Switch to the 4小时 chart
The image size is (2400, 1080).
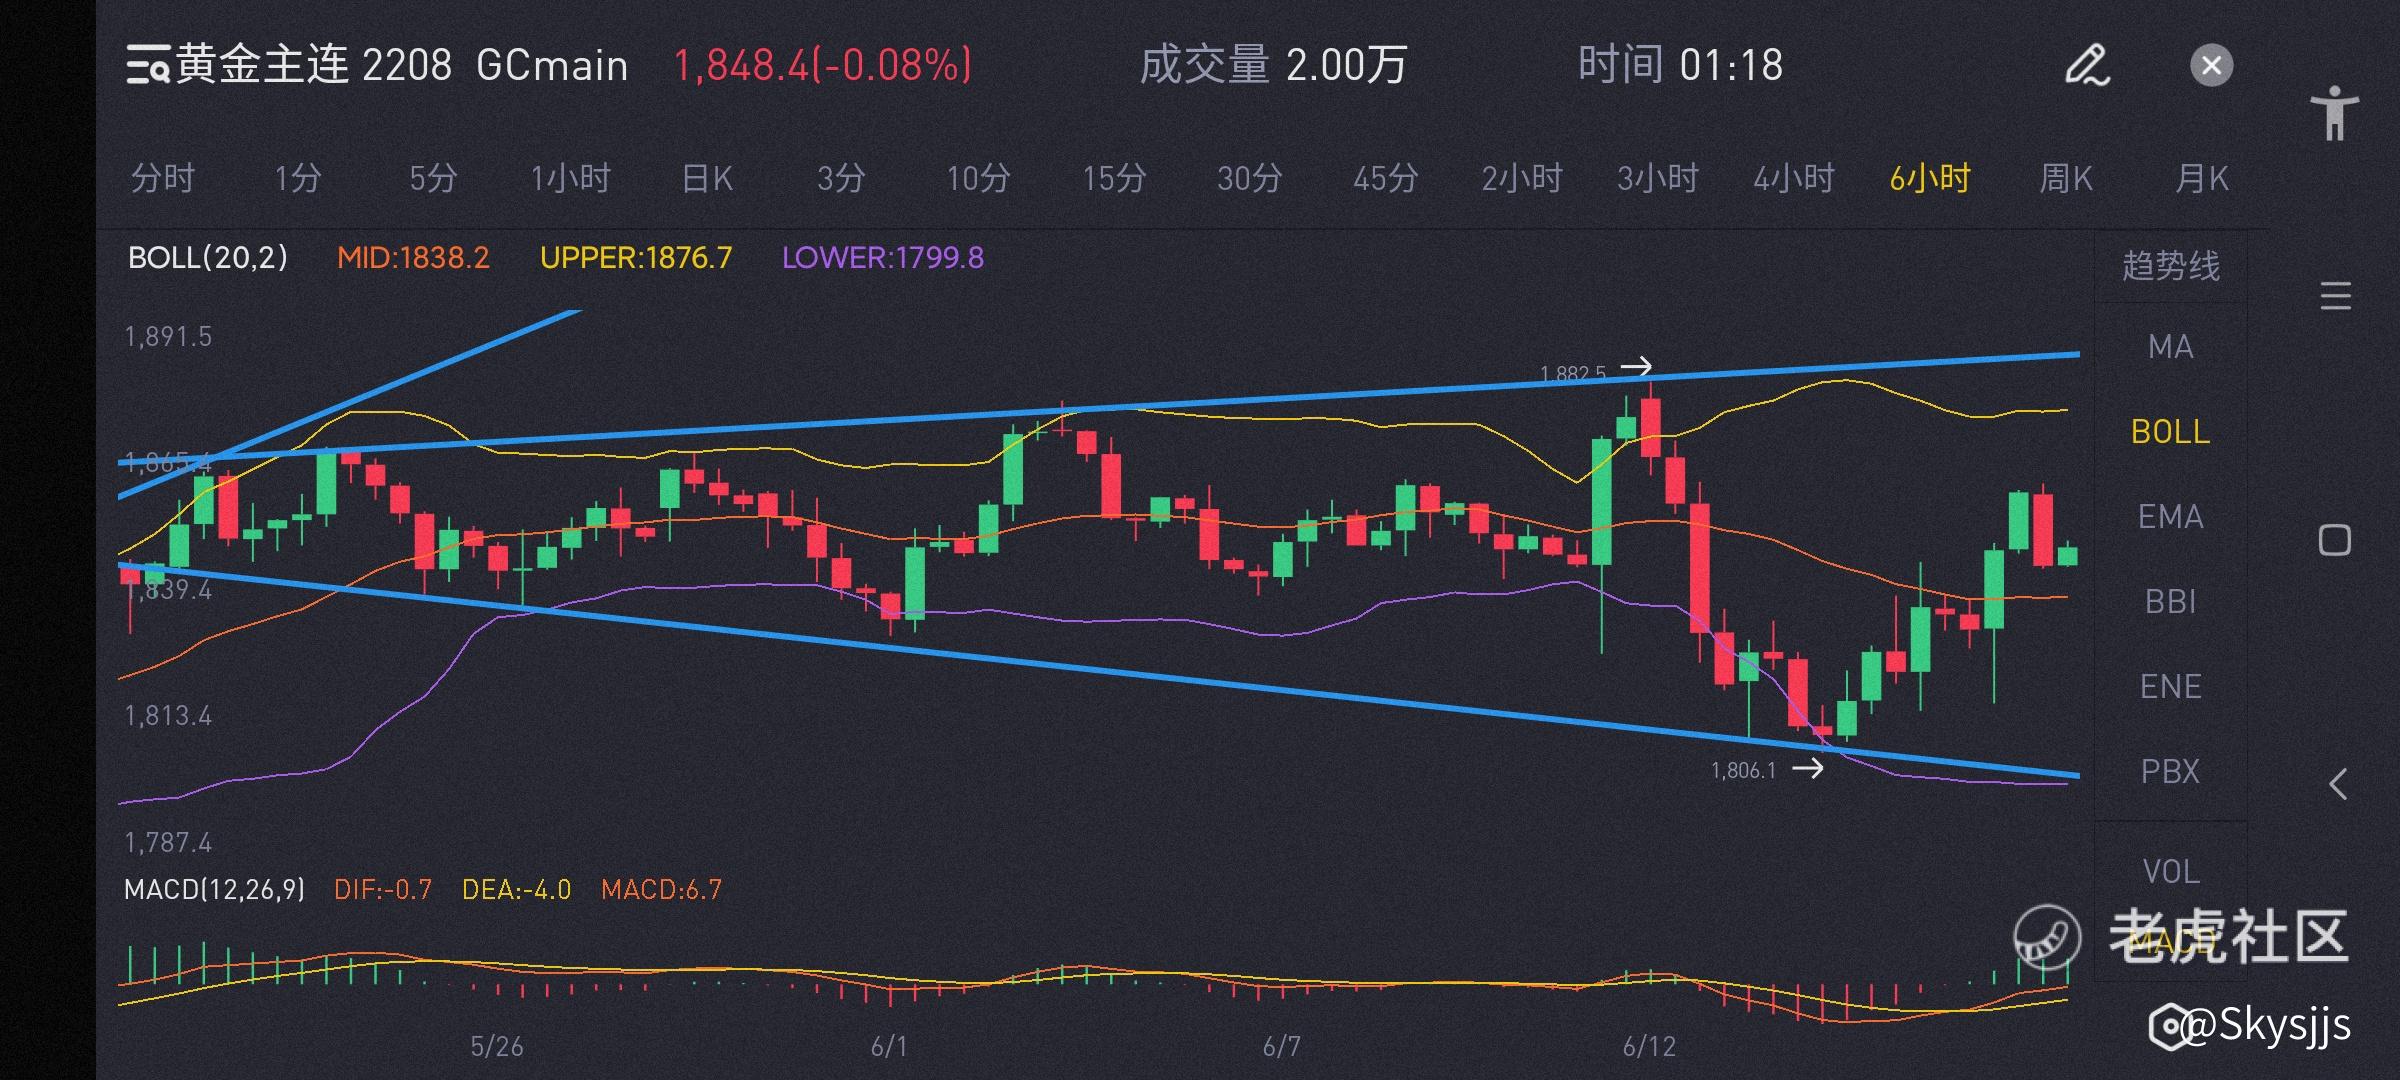(1794, 179)
